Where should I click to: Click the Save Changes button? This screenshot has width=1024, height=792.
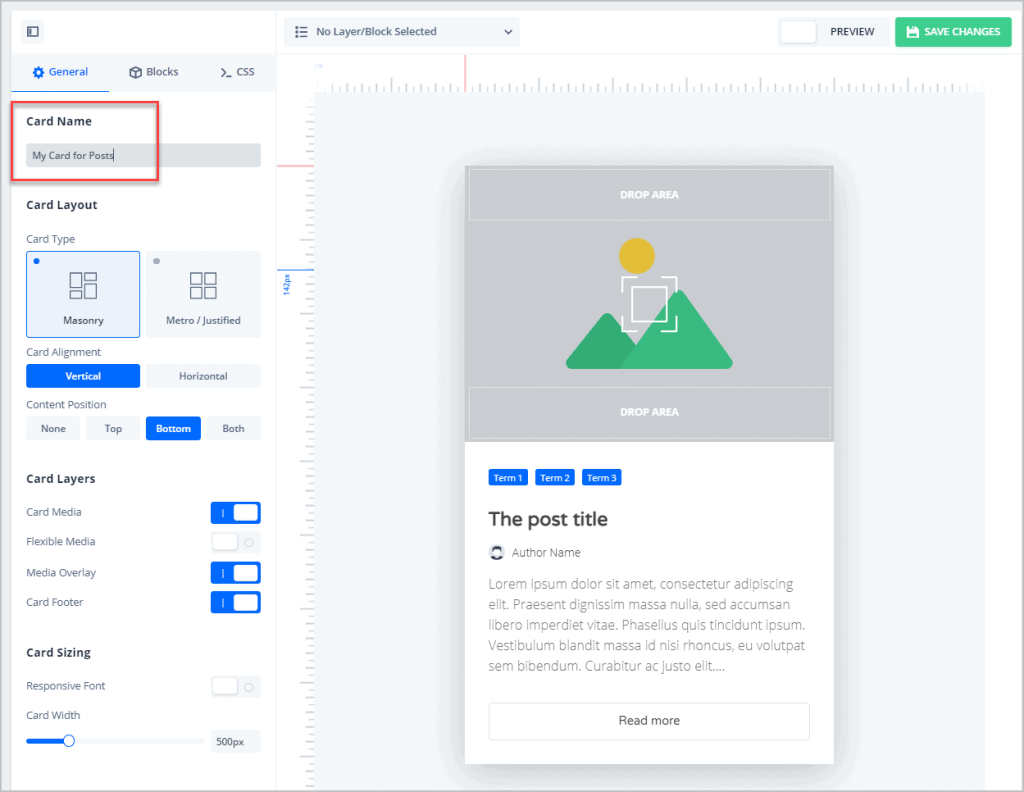tap(952, 32)
